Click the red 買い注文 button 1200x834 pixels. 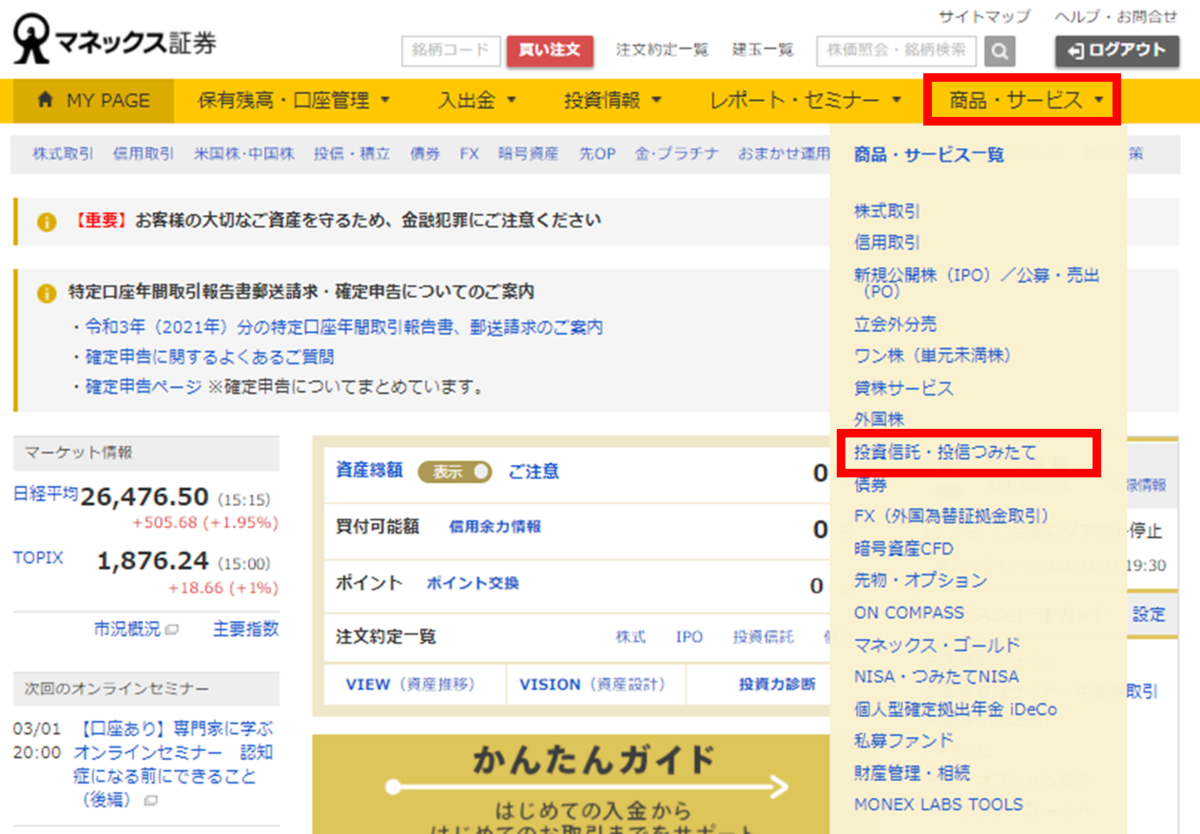pyautogui.click(x=550, y=50)
